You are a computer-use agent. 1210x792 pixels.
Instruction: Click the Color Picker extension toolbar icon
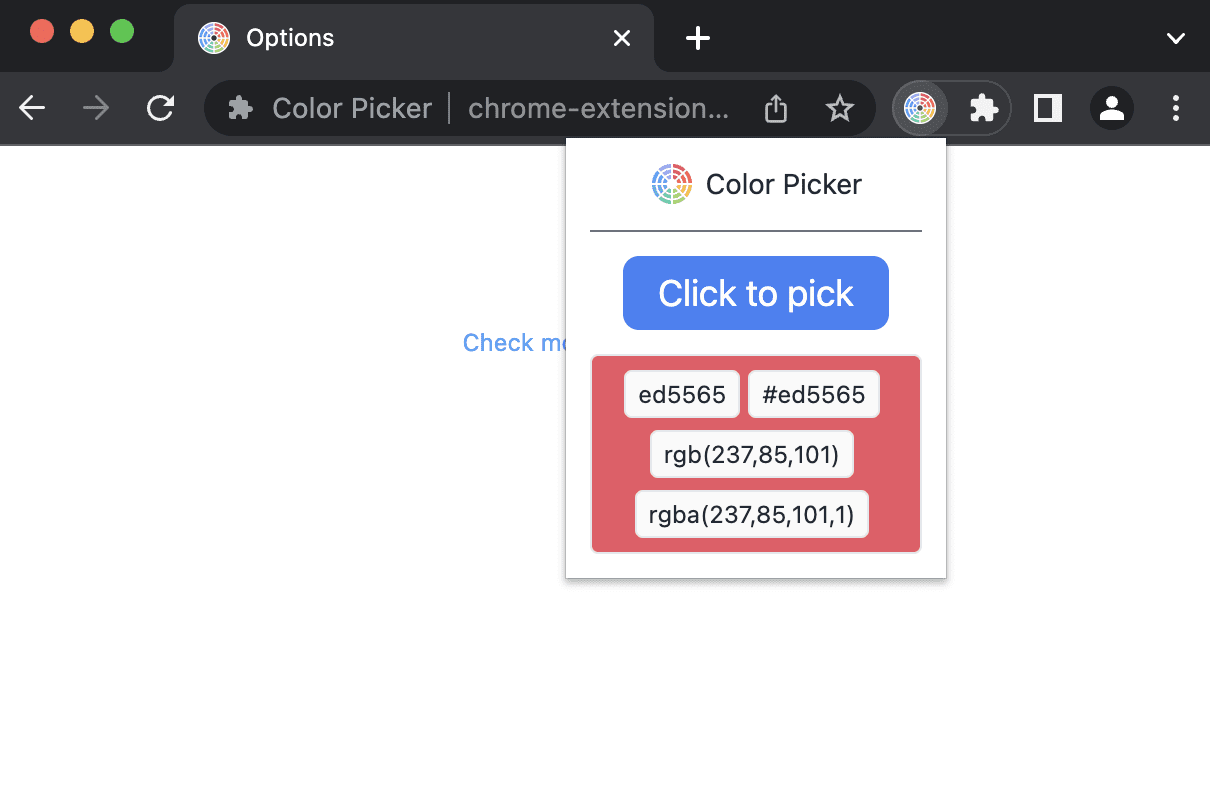[x=919, y=108]
